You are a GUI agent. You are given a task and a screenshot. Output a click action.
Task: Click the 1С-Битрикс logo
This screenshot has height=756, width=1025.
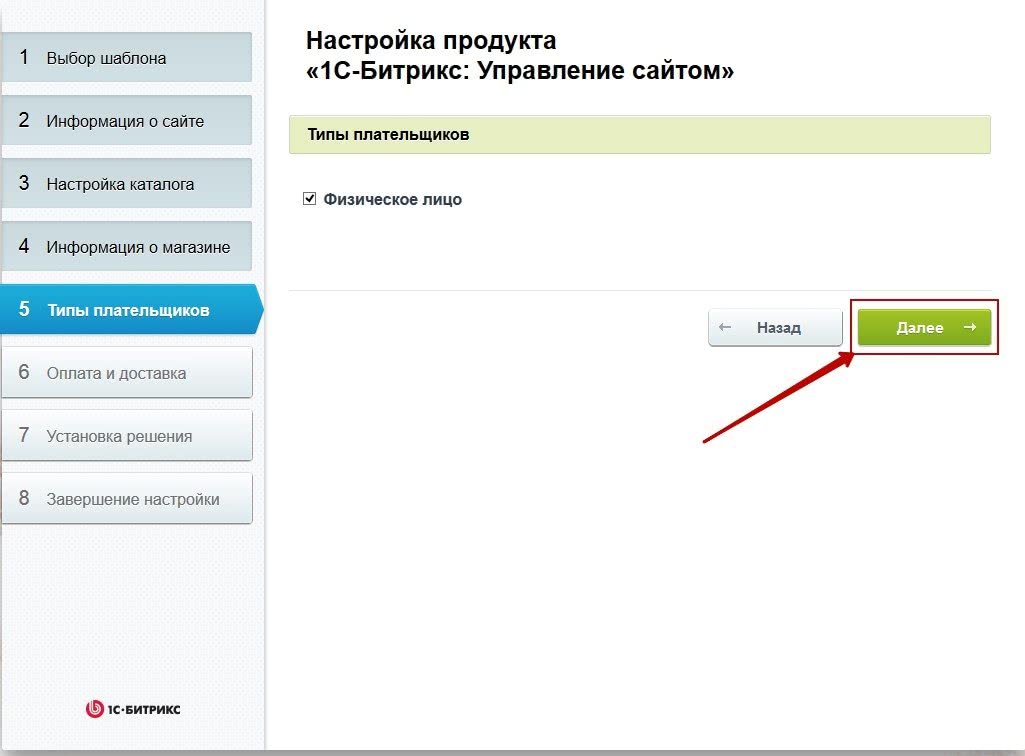tap(133, 709)
